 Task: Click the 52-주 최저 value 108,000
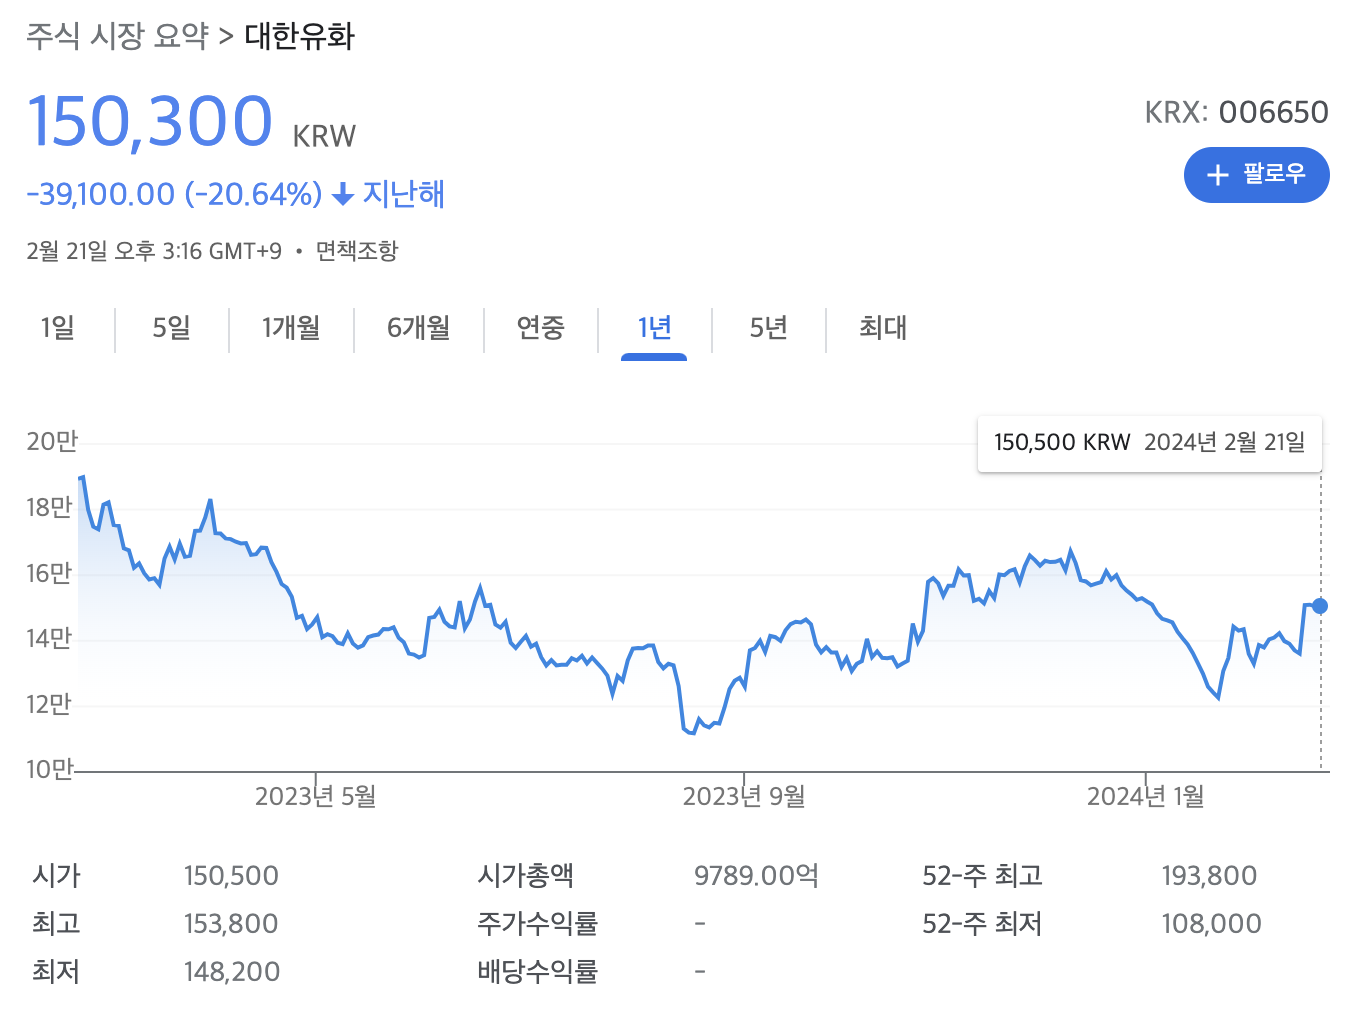pos(1211,924)
